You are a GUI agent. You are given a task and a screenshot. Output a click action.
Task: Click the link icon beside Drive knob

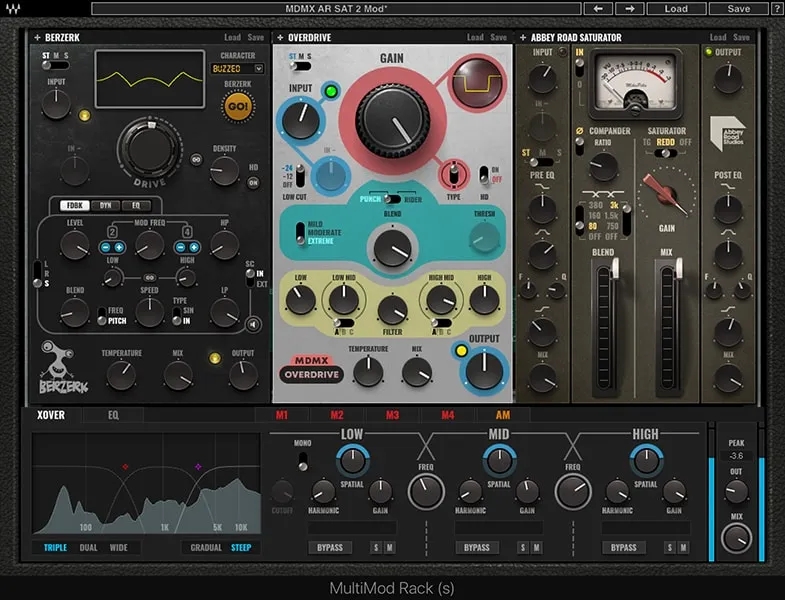pyautogui.click(x=196, y=159)
